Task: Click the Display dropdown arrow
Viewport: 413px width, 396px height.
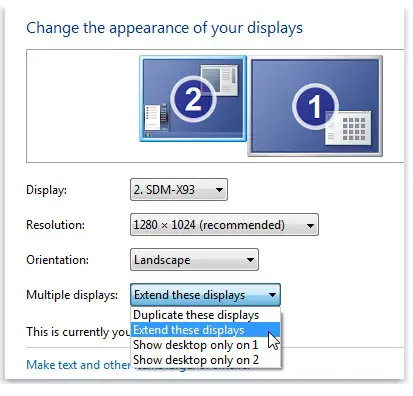Action: tap(219, 190)
